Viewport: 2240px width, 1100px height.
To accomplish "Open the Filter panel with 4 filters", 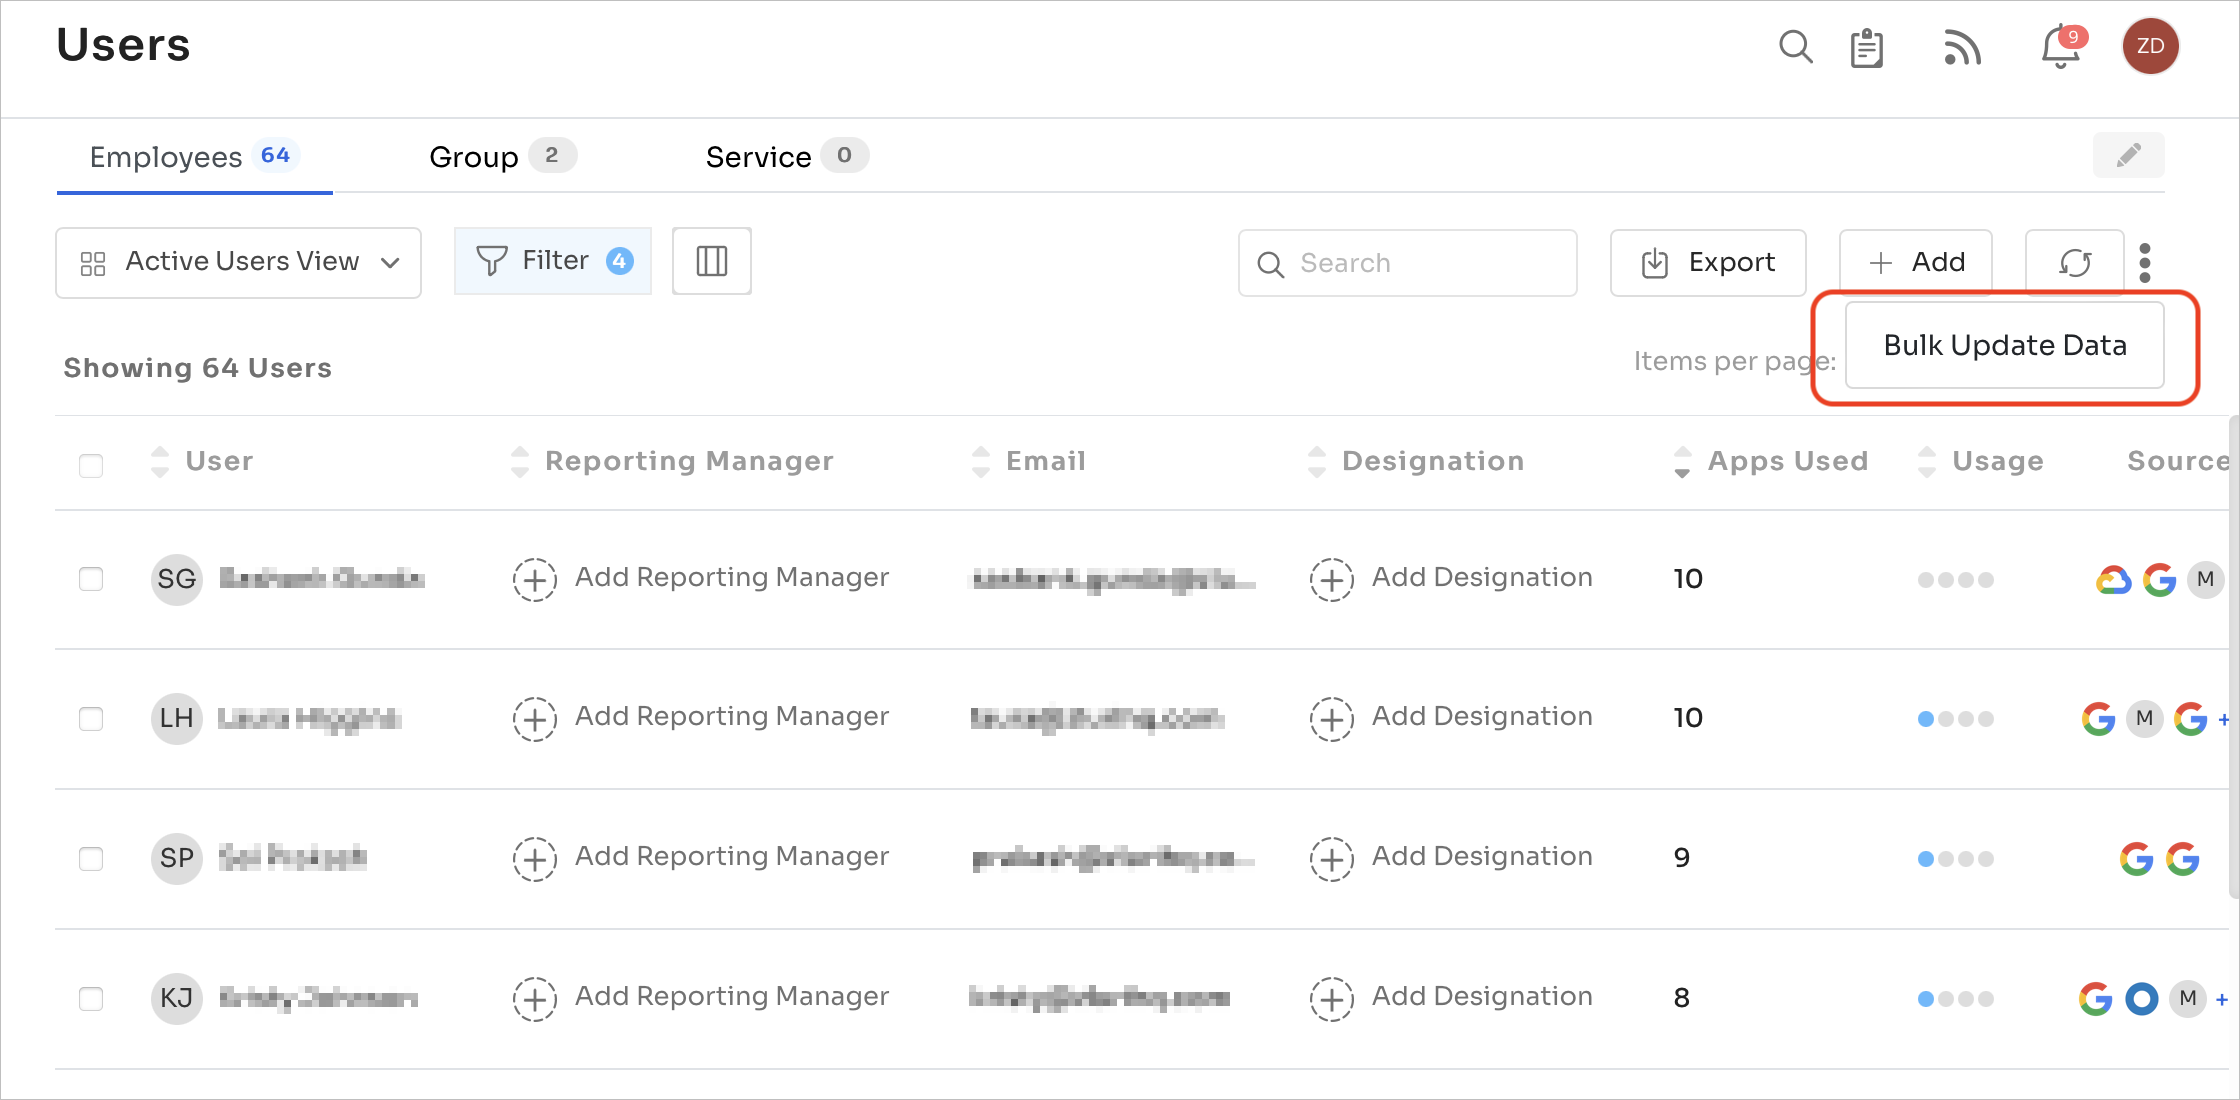I will click(552, 261).
